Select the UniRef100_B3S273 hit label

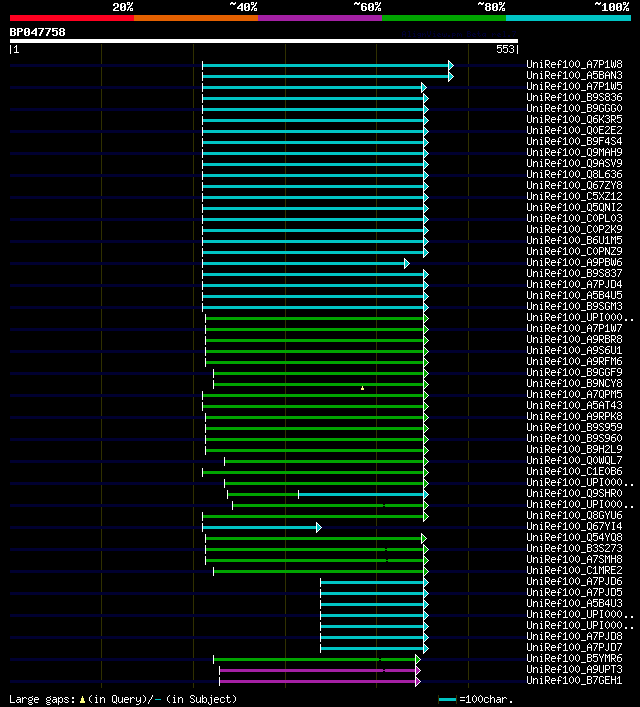(574, 548)
